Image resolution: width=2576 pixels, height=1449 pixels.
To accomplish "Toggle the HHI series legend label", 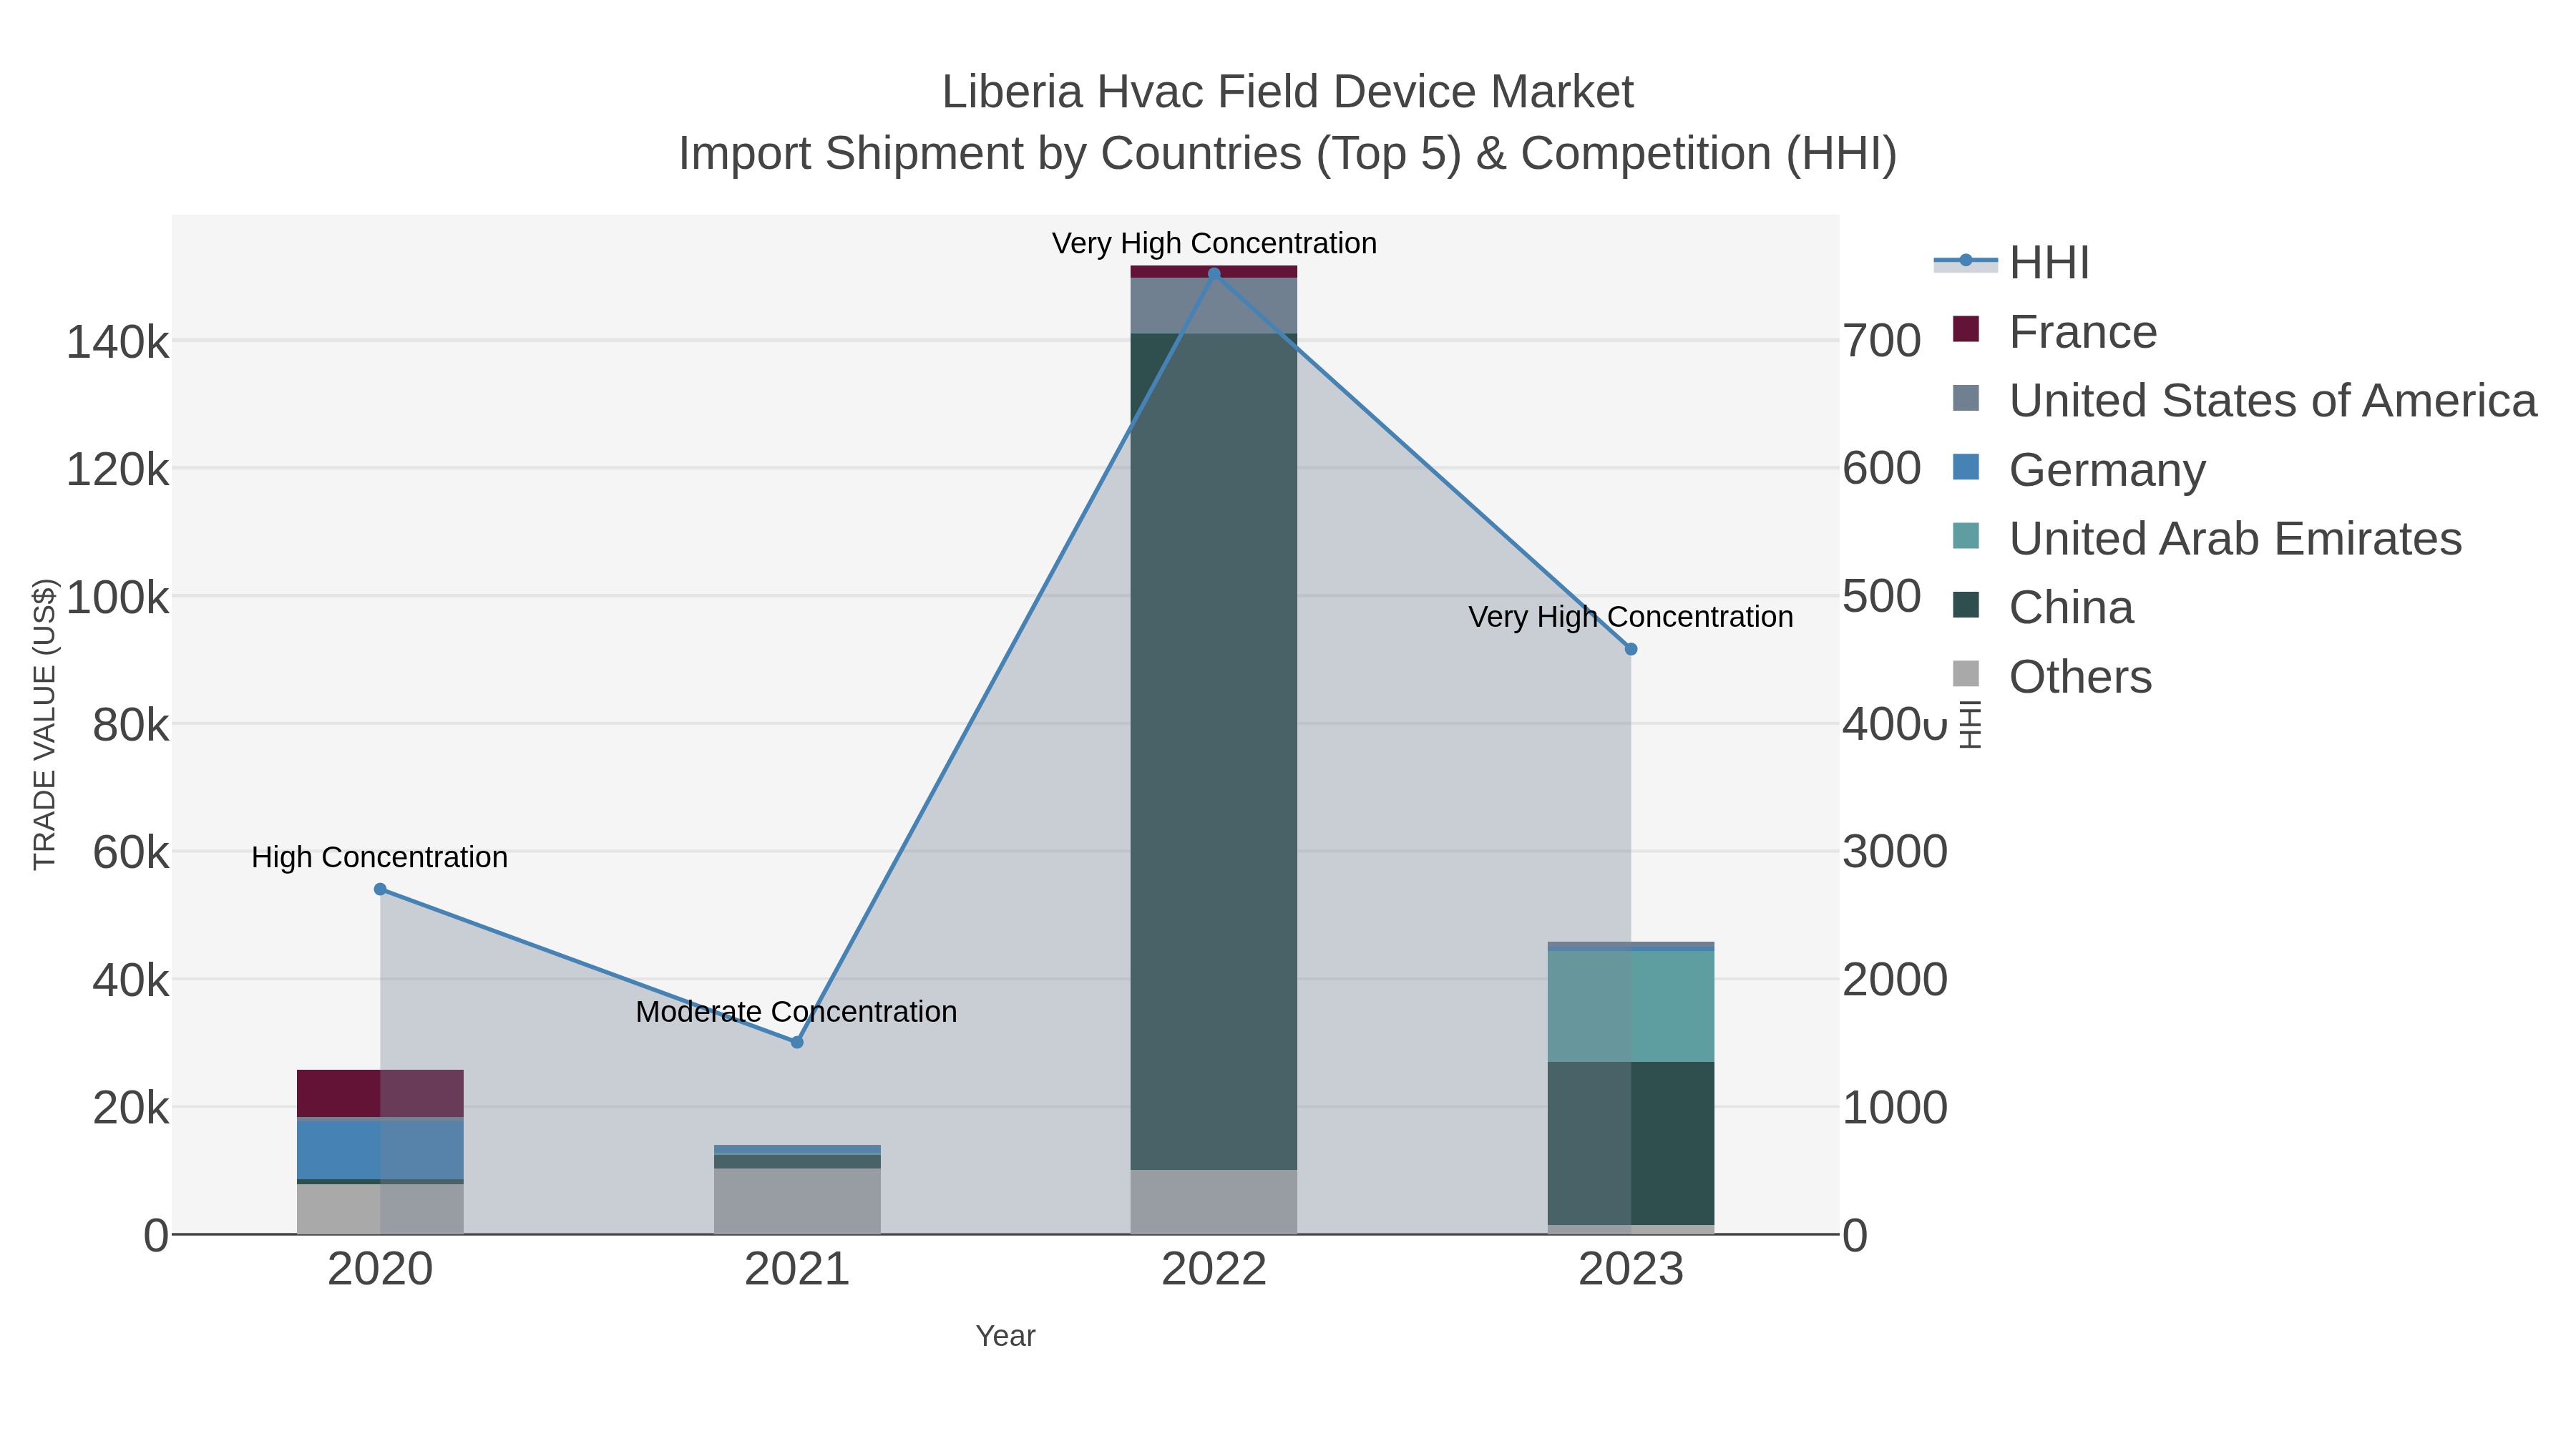I will [2049, 263].
